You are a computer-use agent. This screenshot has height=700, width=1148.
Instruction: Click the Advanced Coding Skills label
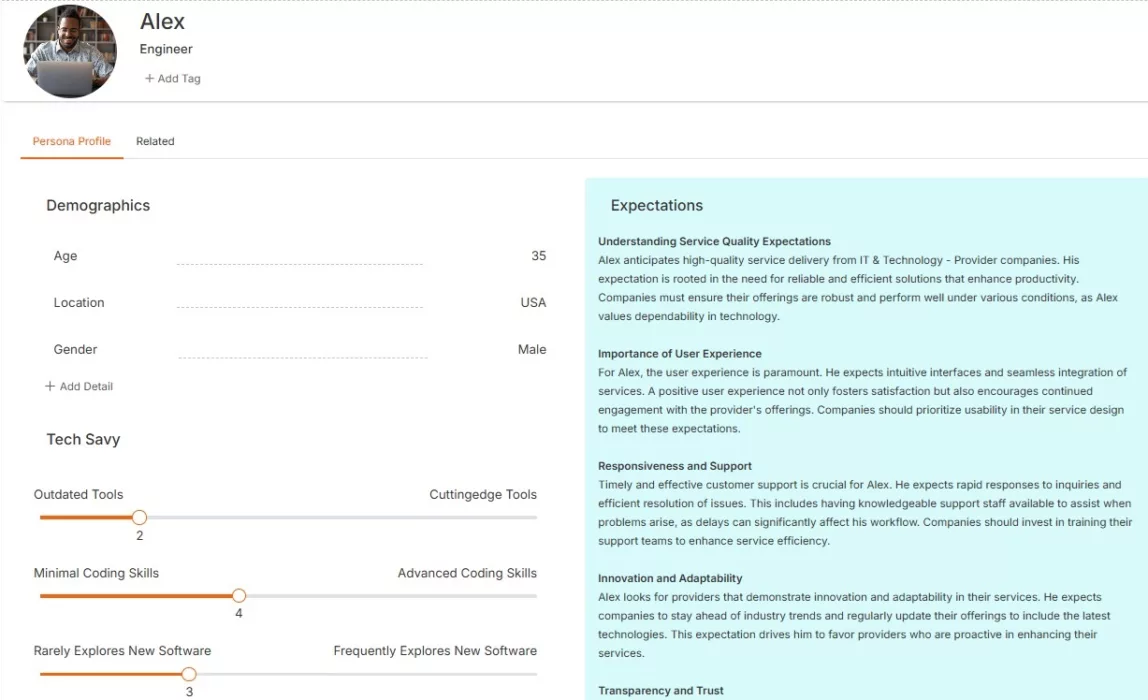tap(467, 573)
